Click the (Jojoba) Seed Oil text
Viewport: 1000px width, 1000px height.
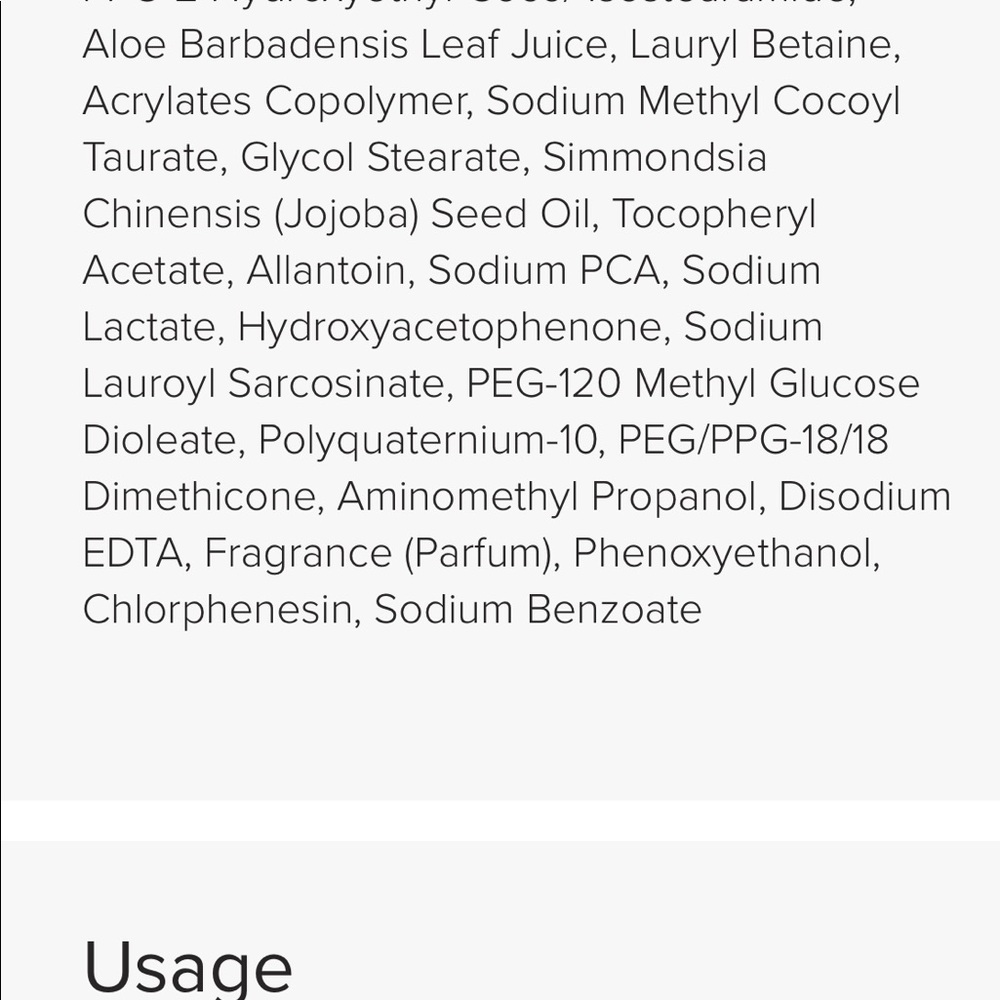click(432, 214)
